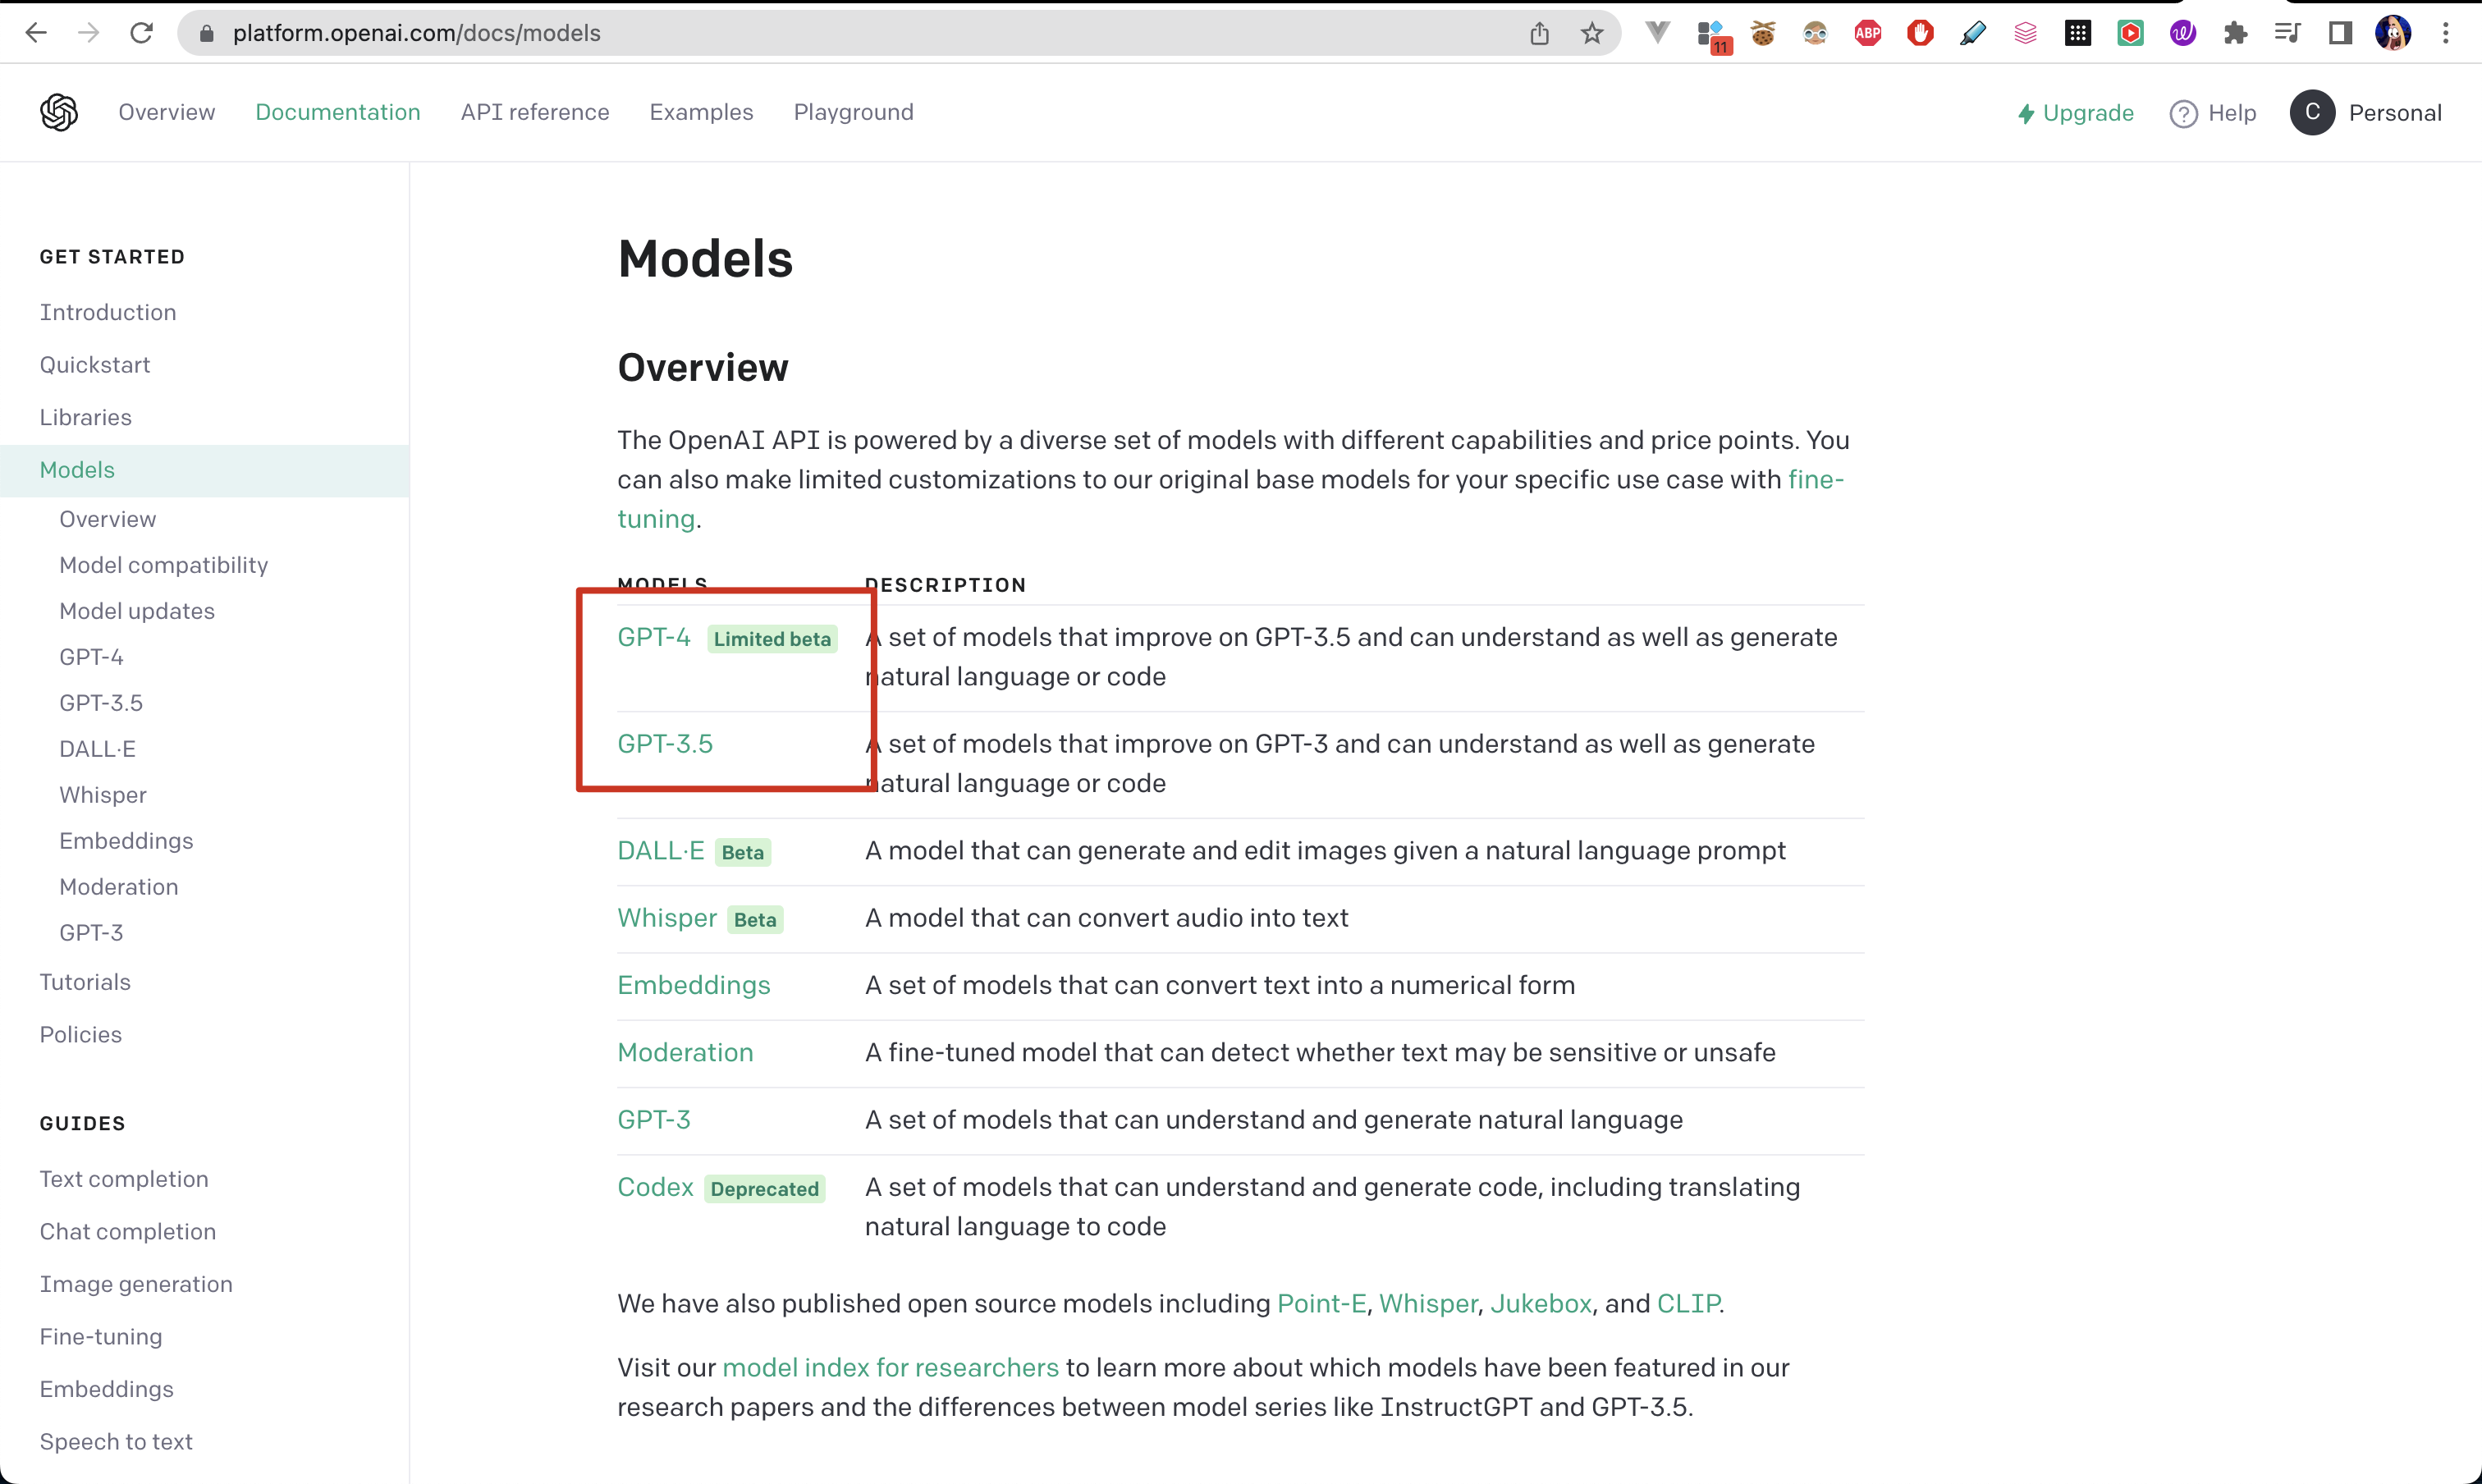Toggle the bookmark star for this page

[1591, 32]
